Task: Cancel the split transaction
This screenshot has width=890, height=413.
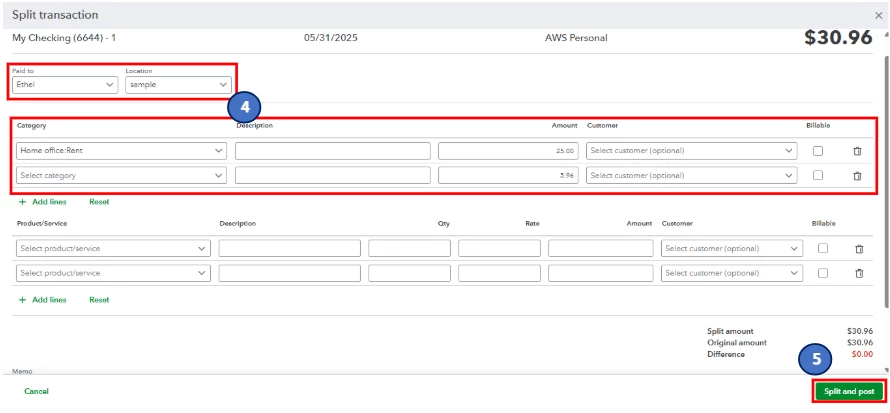Action: (x=36, y=391)
